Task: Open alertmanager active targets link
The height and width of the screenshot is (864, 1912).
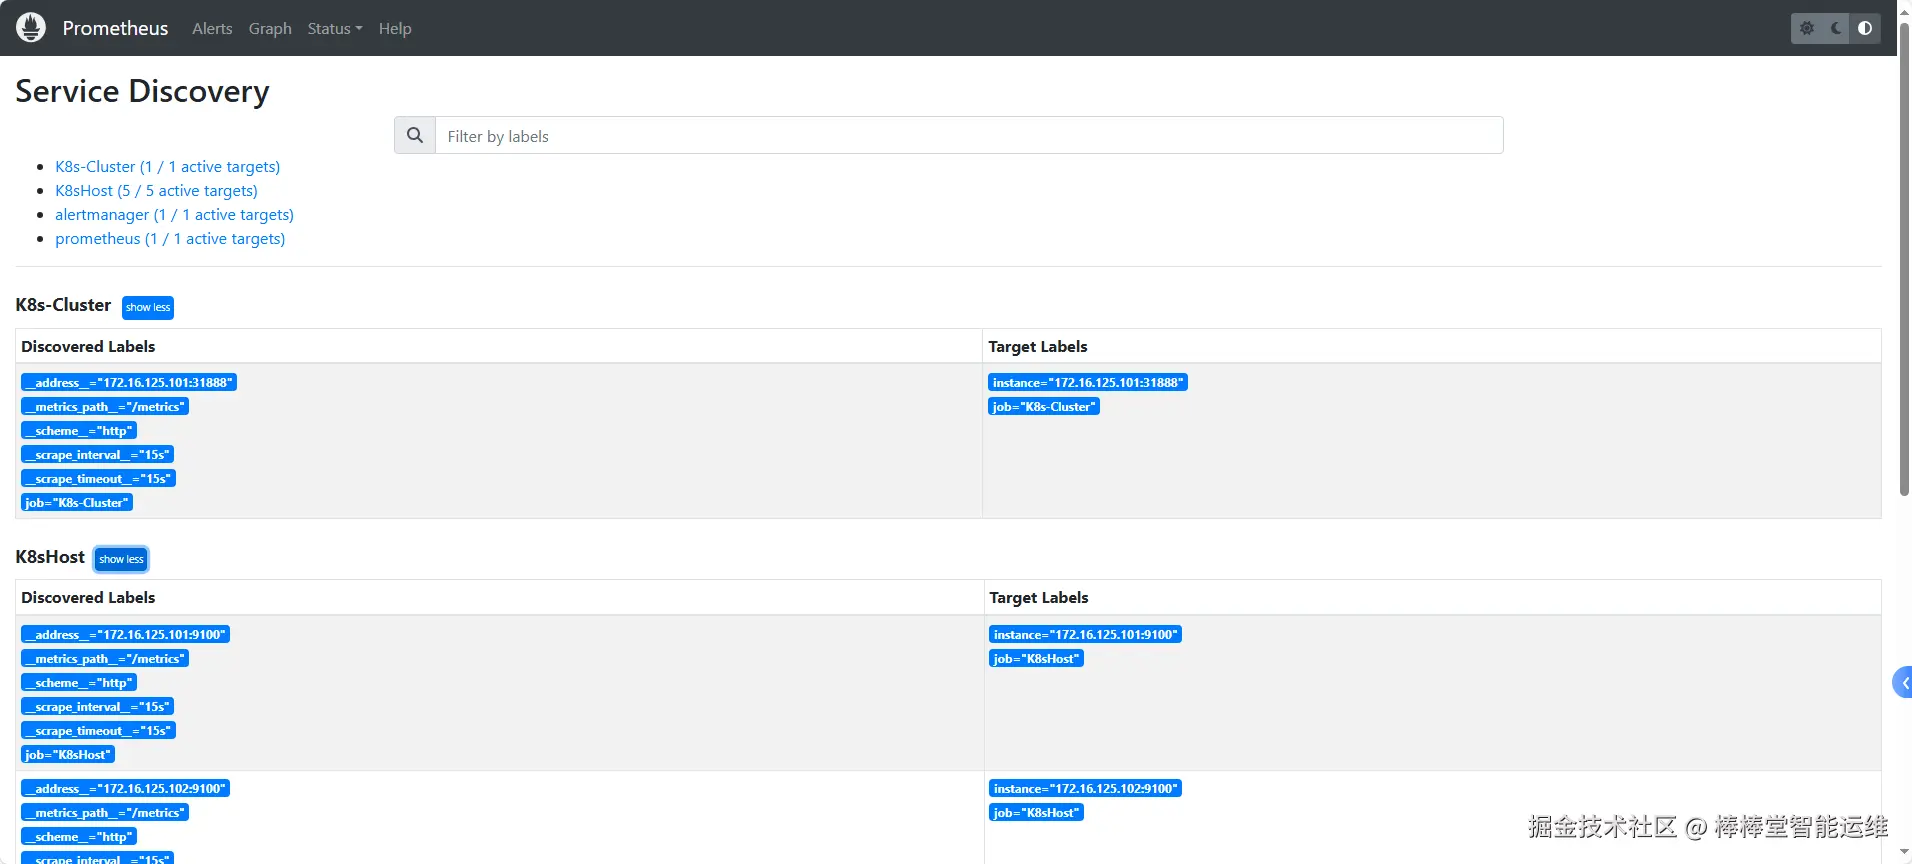Action: click(174, 215)
